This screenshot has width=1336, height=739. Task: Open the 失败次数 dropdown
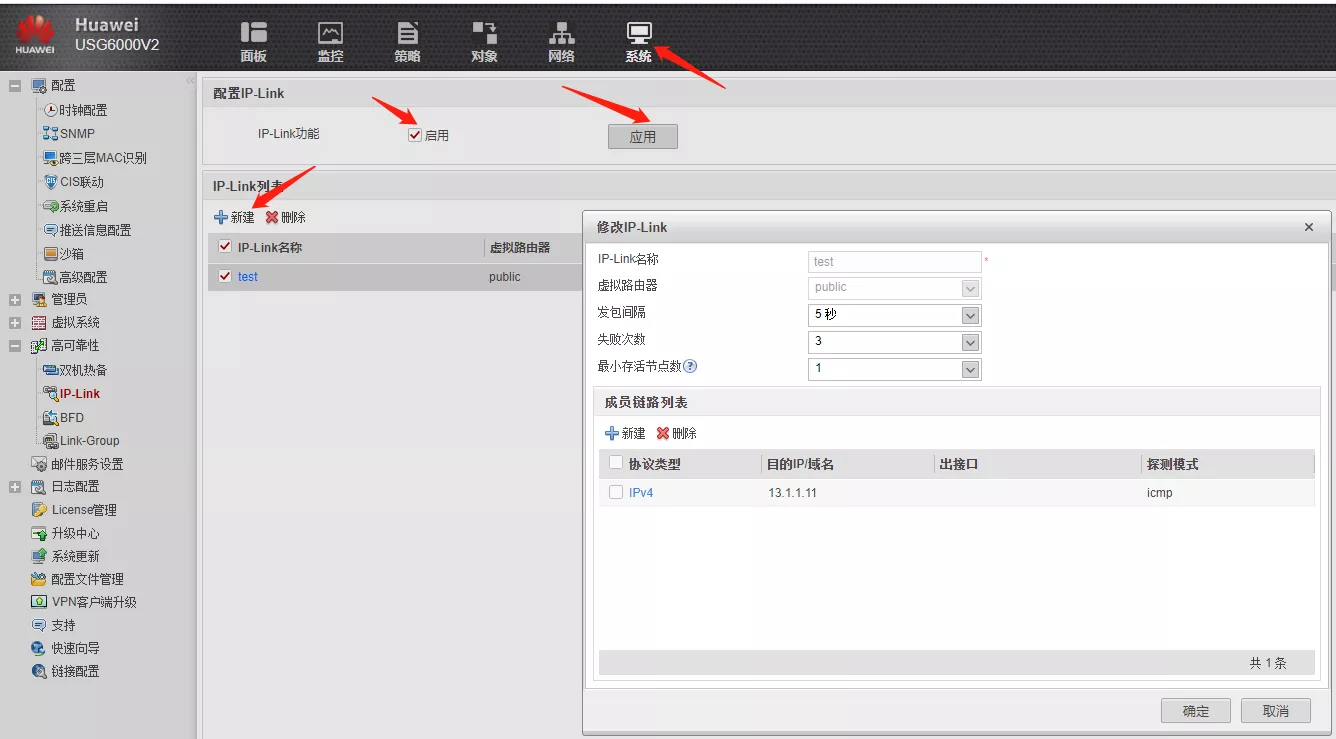(x=969, y=342)
